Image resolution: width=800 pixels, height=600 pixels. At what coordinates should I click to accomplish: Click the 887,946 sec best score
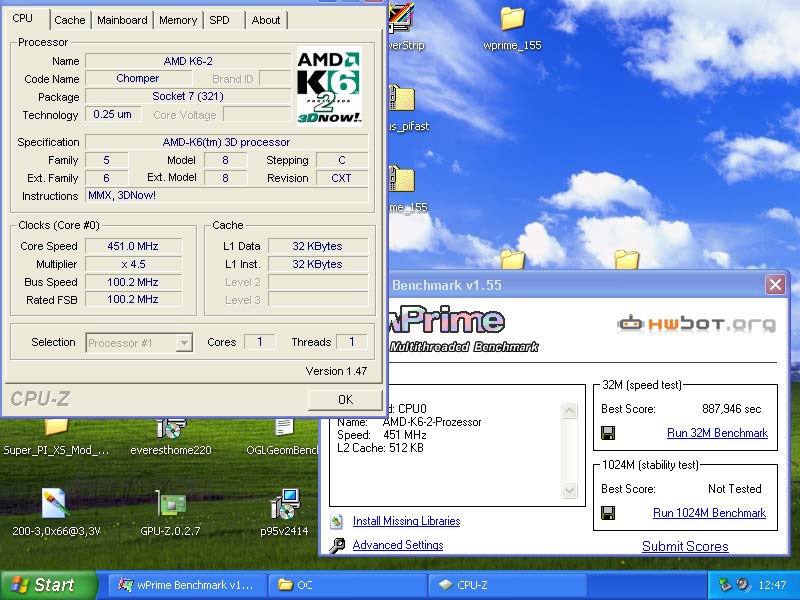731,409
